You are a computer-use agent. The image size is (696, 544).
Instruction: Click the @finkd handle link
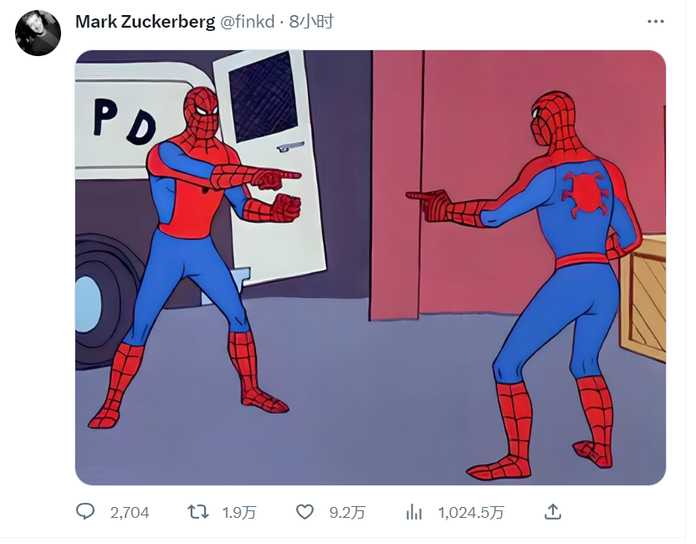pyautogui.click(x=247, y=21)
